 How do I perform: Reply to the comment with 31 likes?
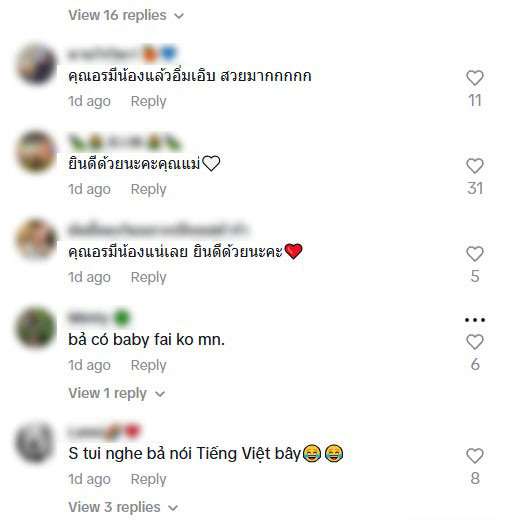click(x=148, y=189)
